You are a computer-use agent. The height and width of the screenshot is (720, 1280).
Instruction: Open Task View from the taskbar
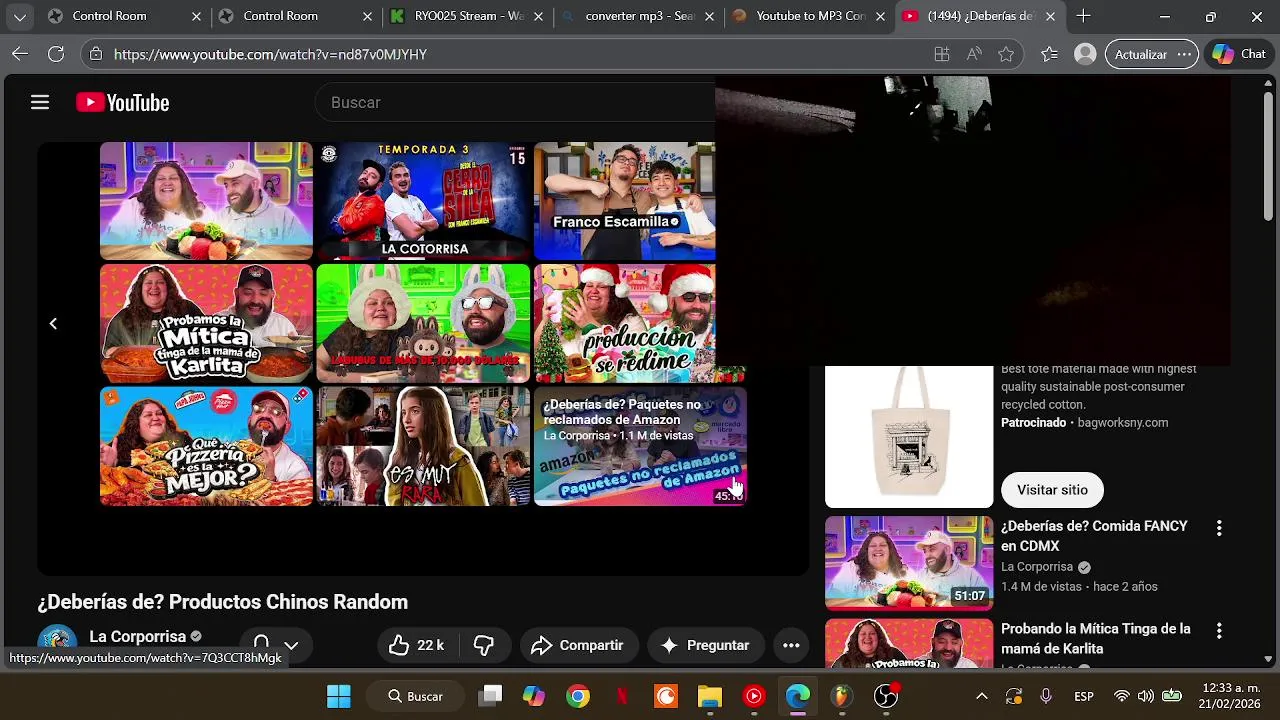[x=489, y=696]
